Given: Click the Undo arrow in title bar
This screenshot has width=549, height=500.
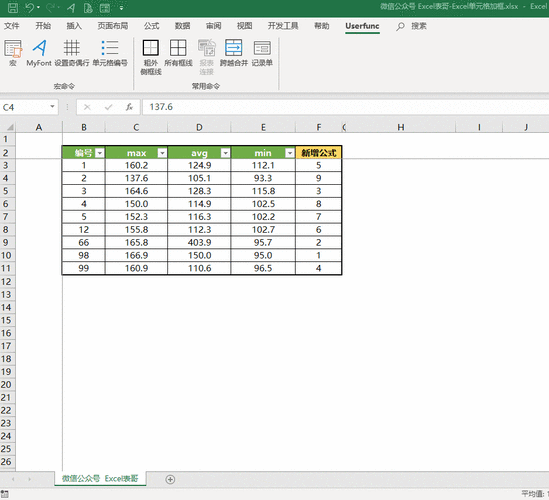Looking at the screenshot, I should (29, 8).
